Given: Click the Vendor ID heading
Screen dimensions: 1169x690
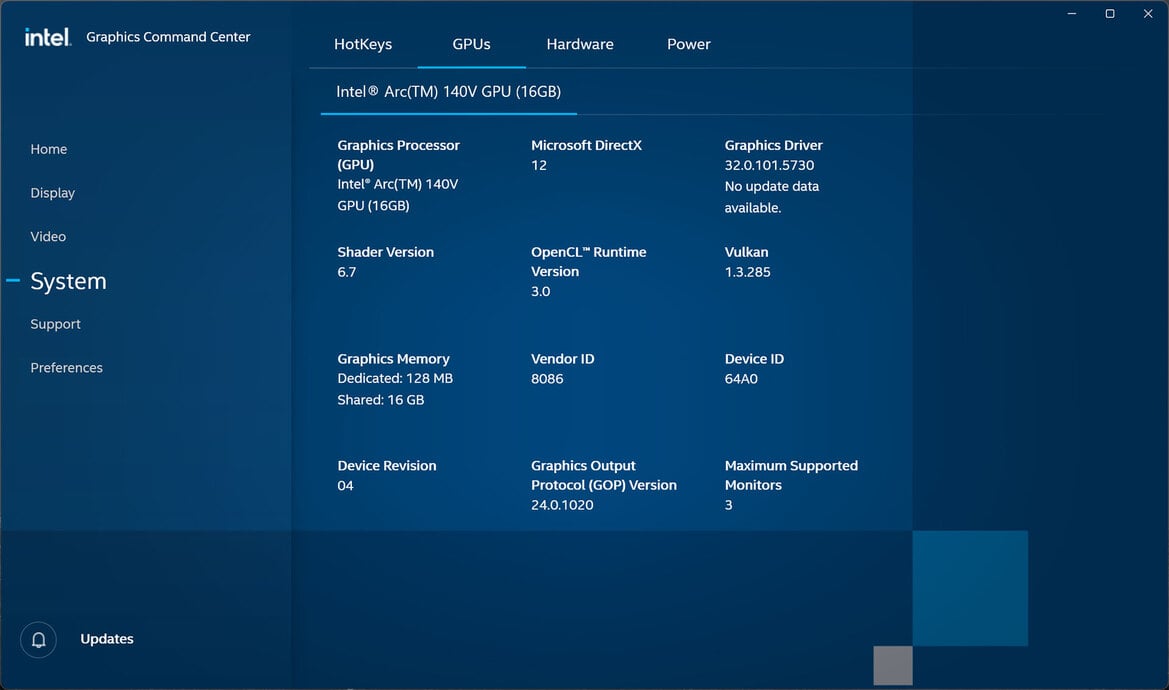Looking at the screenshot, I should tap(562, 358).
